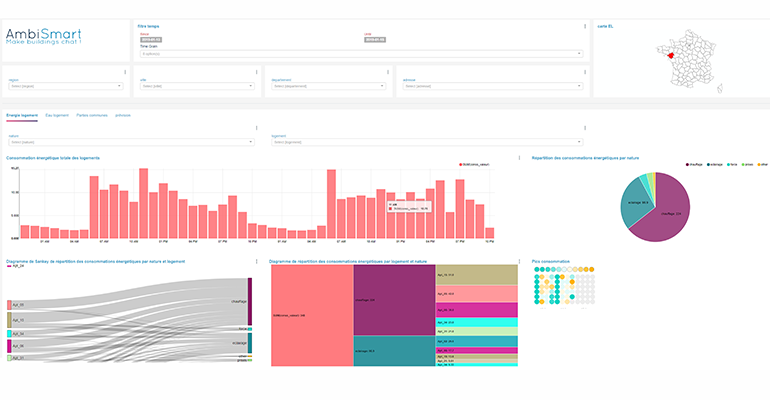Open options menu on the ville filter panel

pyautogui.click(x=256, y=72)
